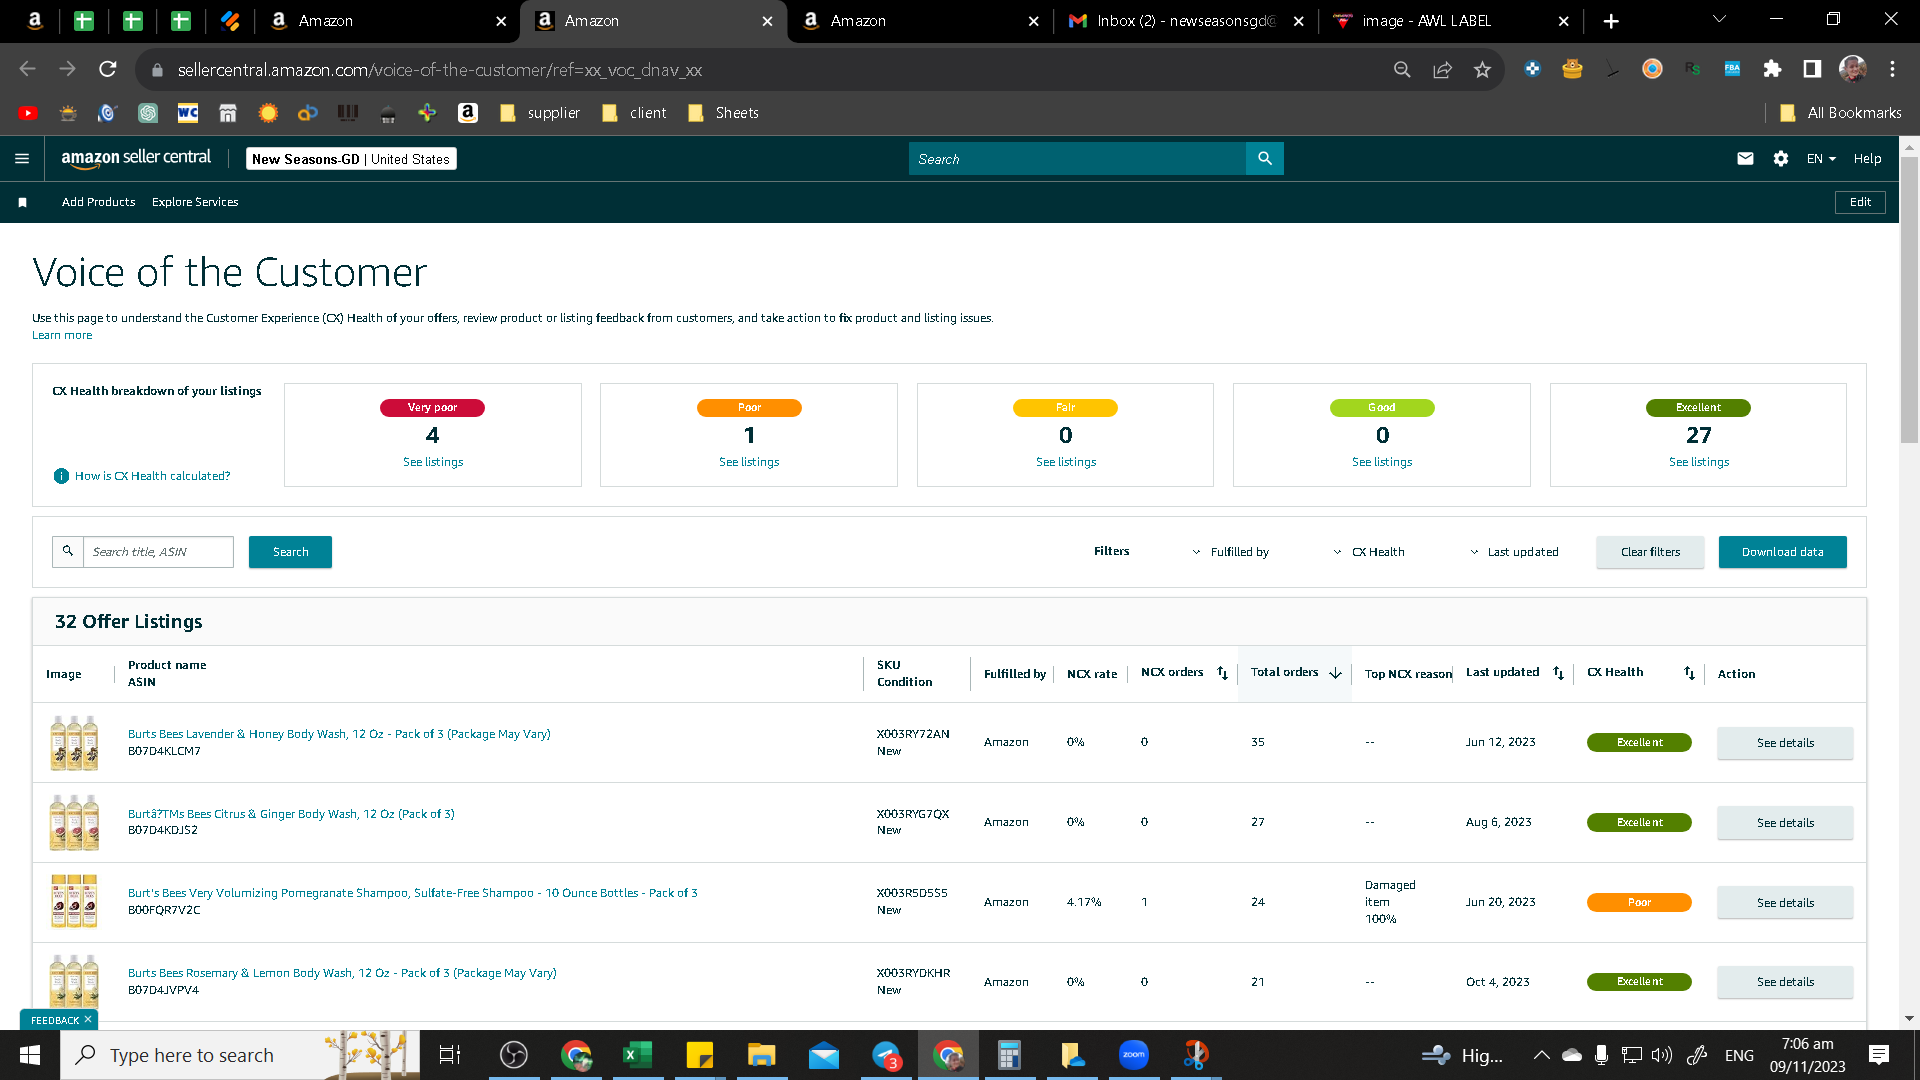
Task: Click the bookmark flag icon near Add Products
Action: click(22, 202)
